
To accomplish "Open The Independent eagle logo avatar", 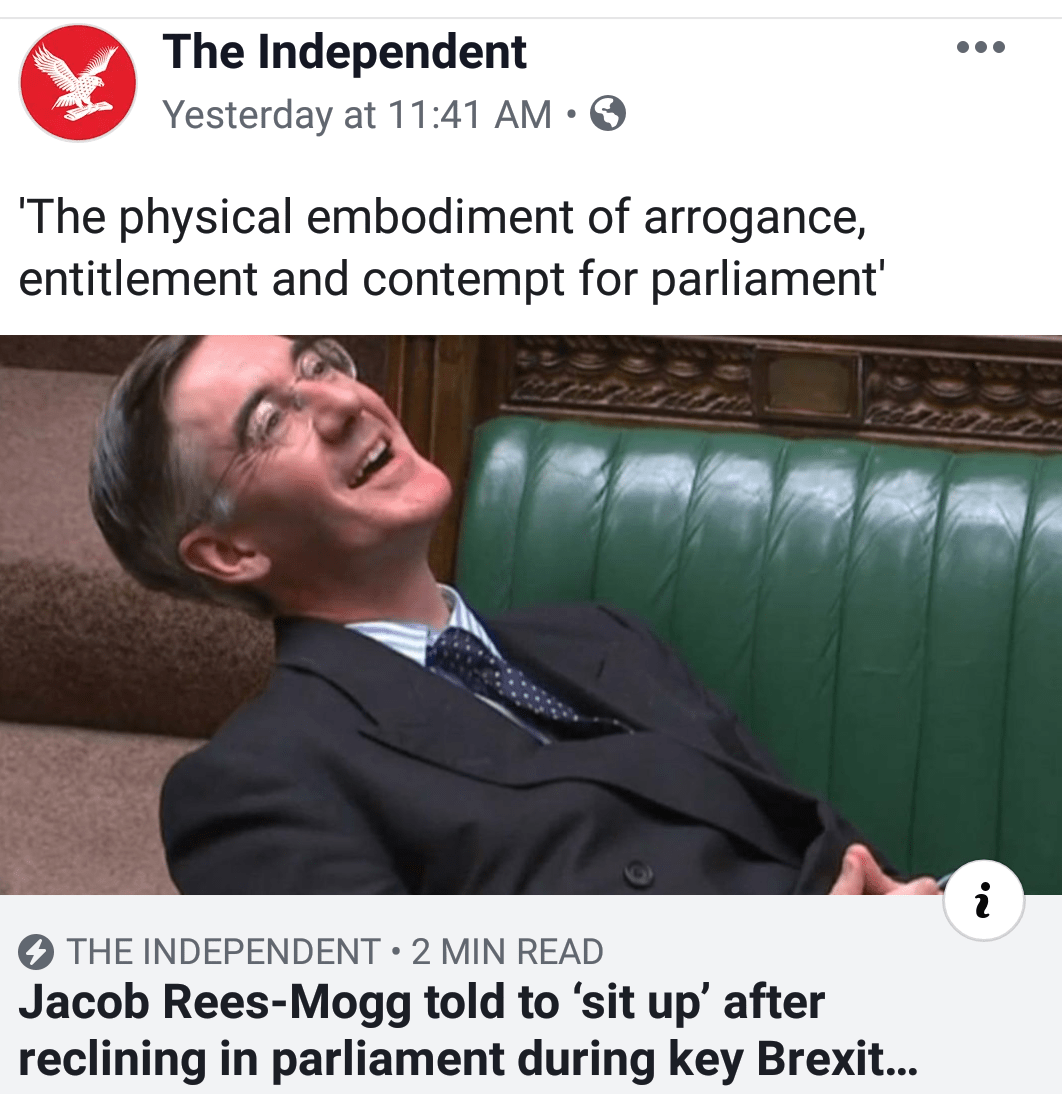I will 78,82.
